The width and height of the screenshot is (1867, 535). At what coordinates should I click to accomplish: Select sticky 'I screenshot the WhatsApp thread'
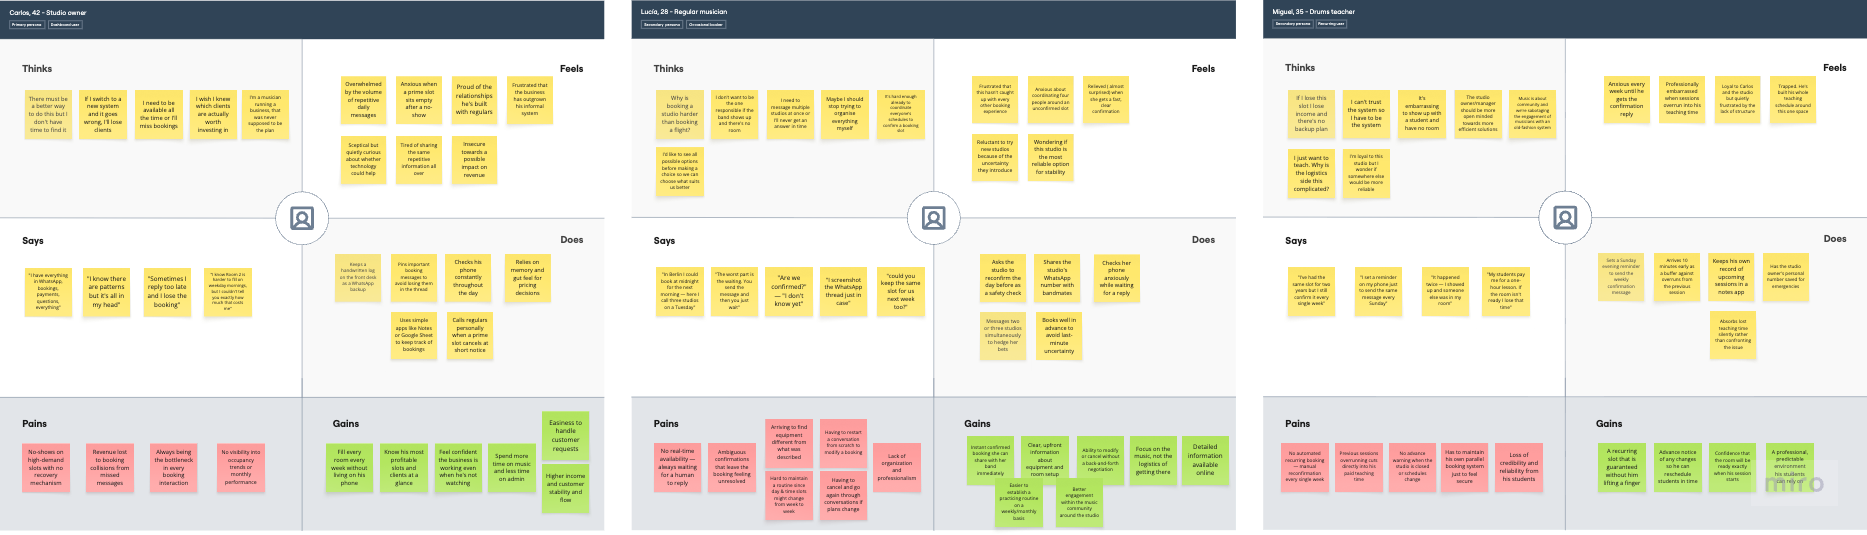tap(844, 292)
